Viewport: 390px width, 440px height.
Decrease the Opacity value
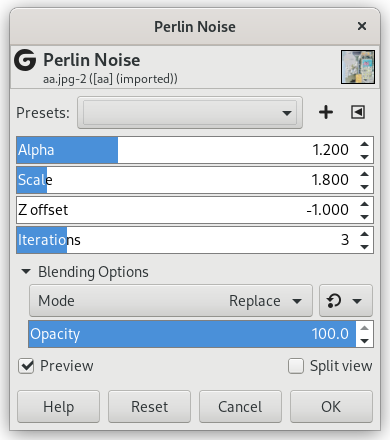coord(365,340)
